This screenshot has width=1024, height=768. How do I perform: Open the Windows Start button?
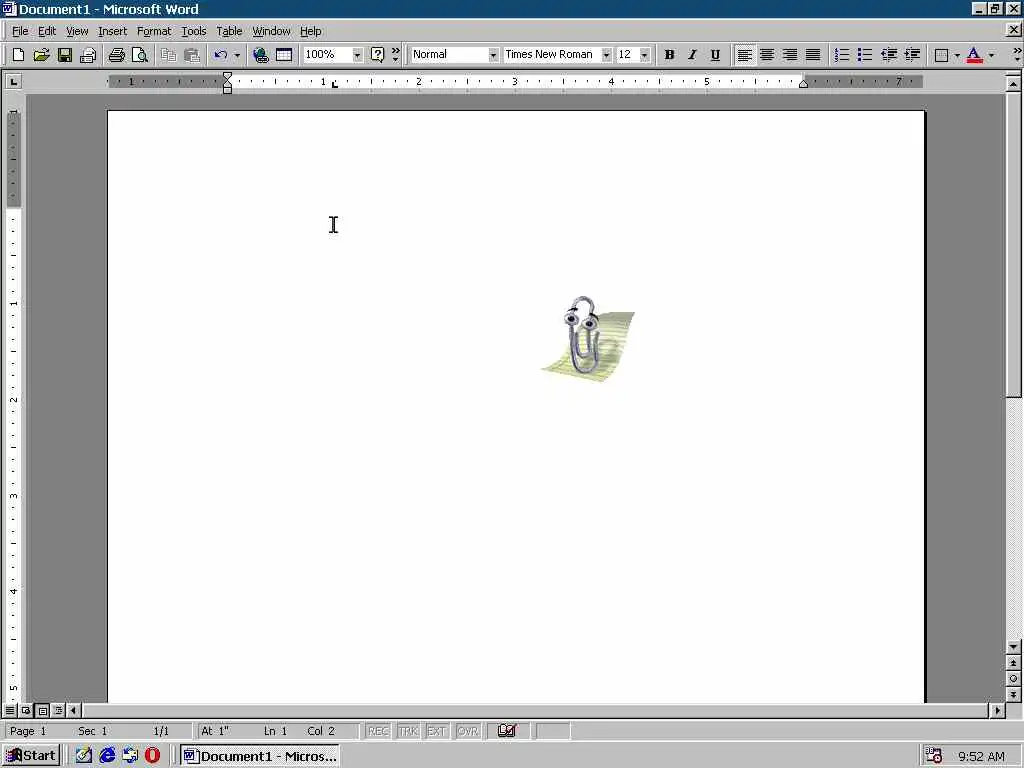(31, 756)
